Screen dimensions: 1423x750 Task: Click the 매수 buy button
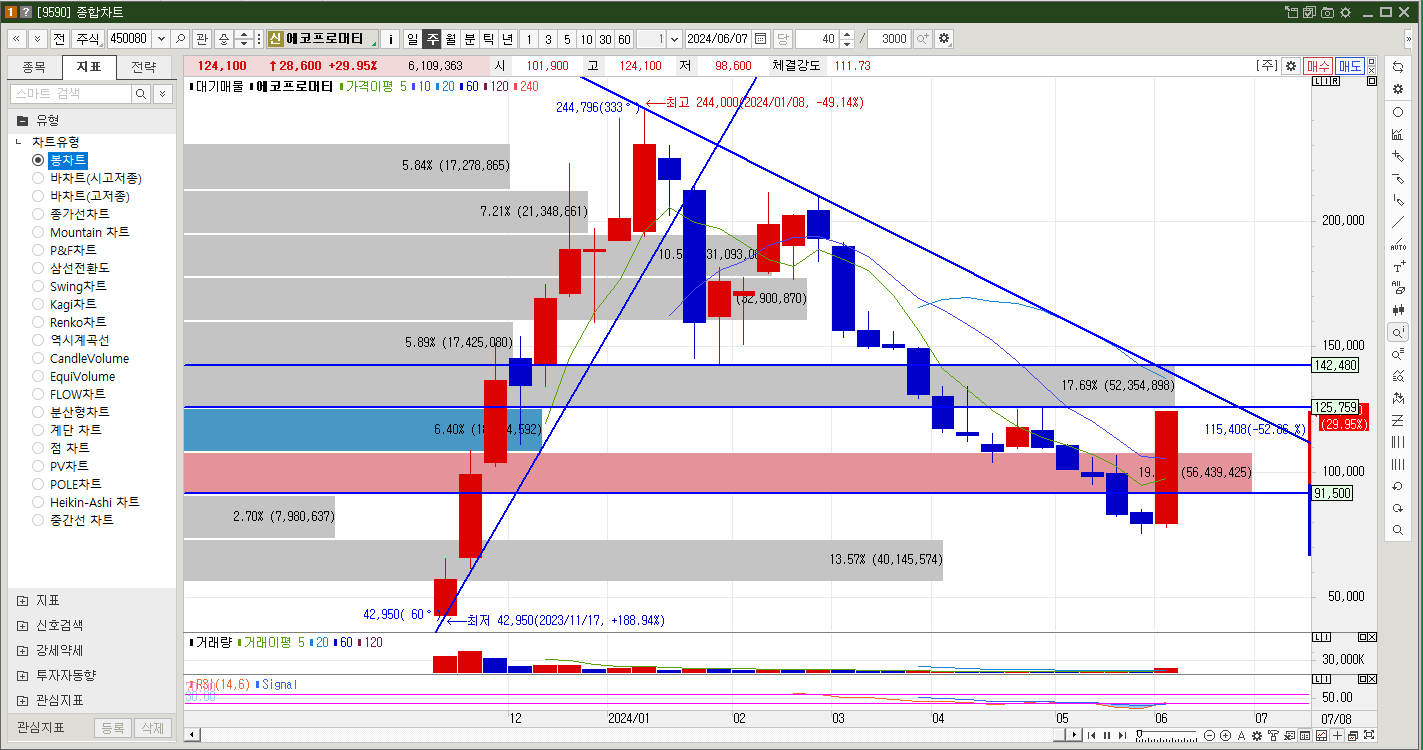1318,66
